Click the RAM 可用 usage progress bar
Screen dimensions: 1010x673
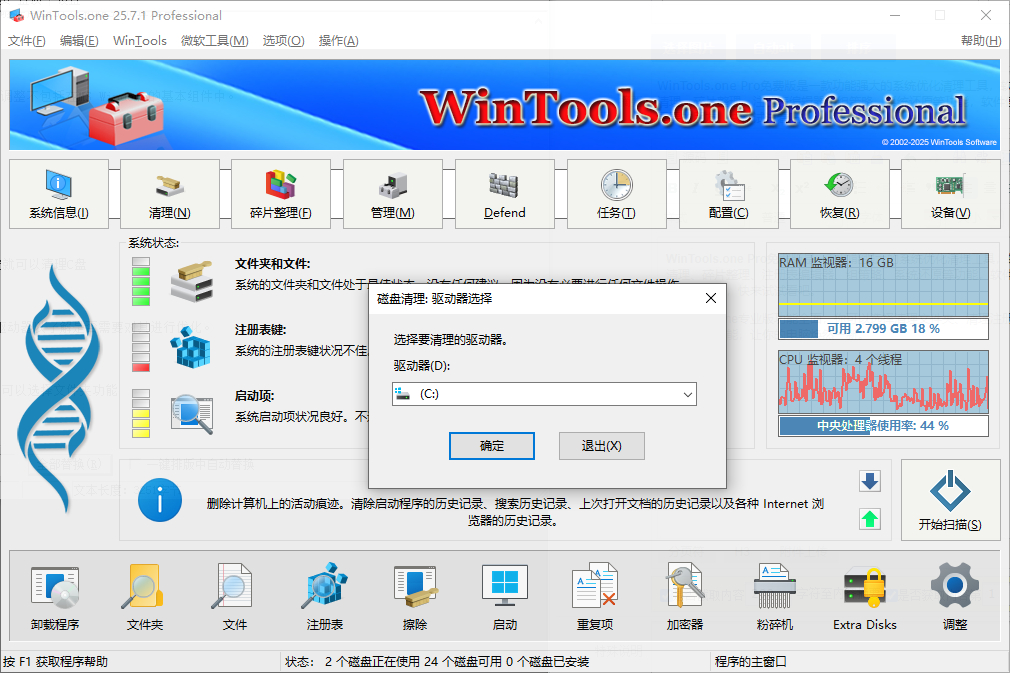(x=883, y=330)
